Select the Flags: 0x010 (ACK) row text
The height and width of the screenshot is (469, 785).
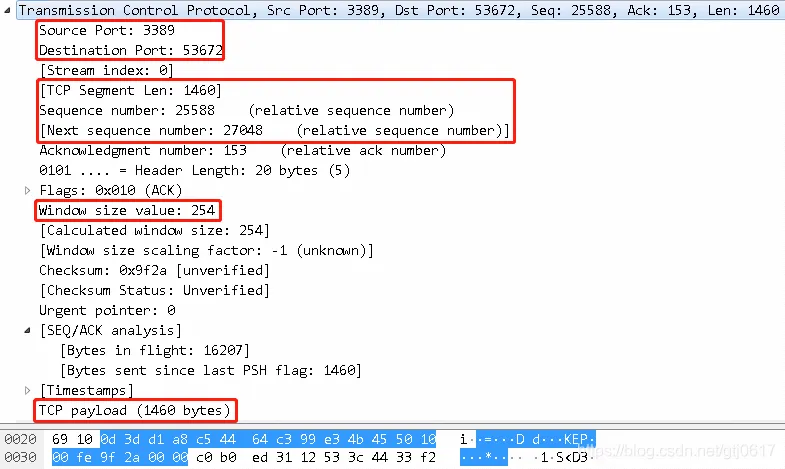pyautogui.click(x=111, y=190)
